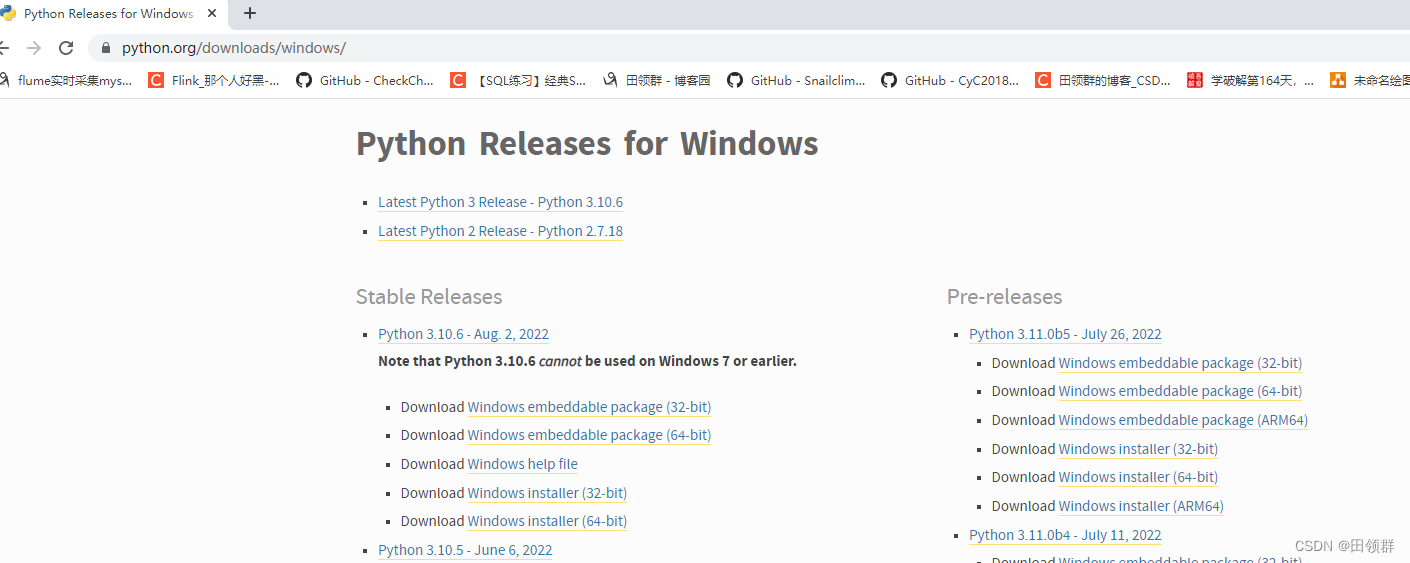Open the Python 3.10.5 - June 6, 2022 link

(465, 550)
